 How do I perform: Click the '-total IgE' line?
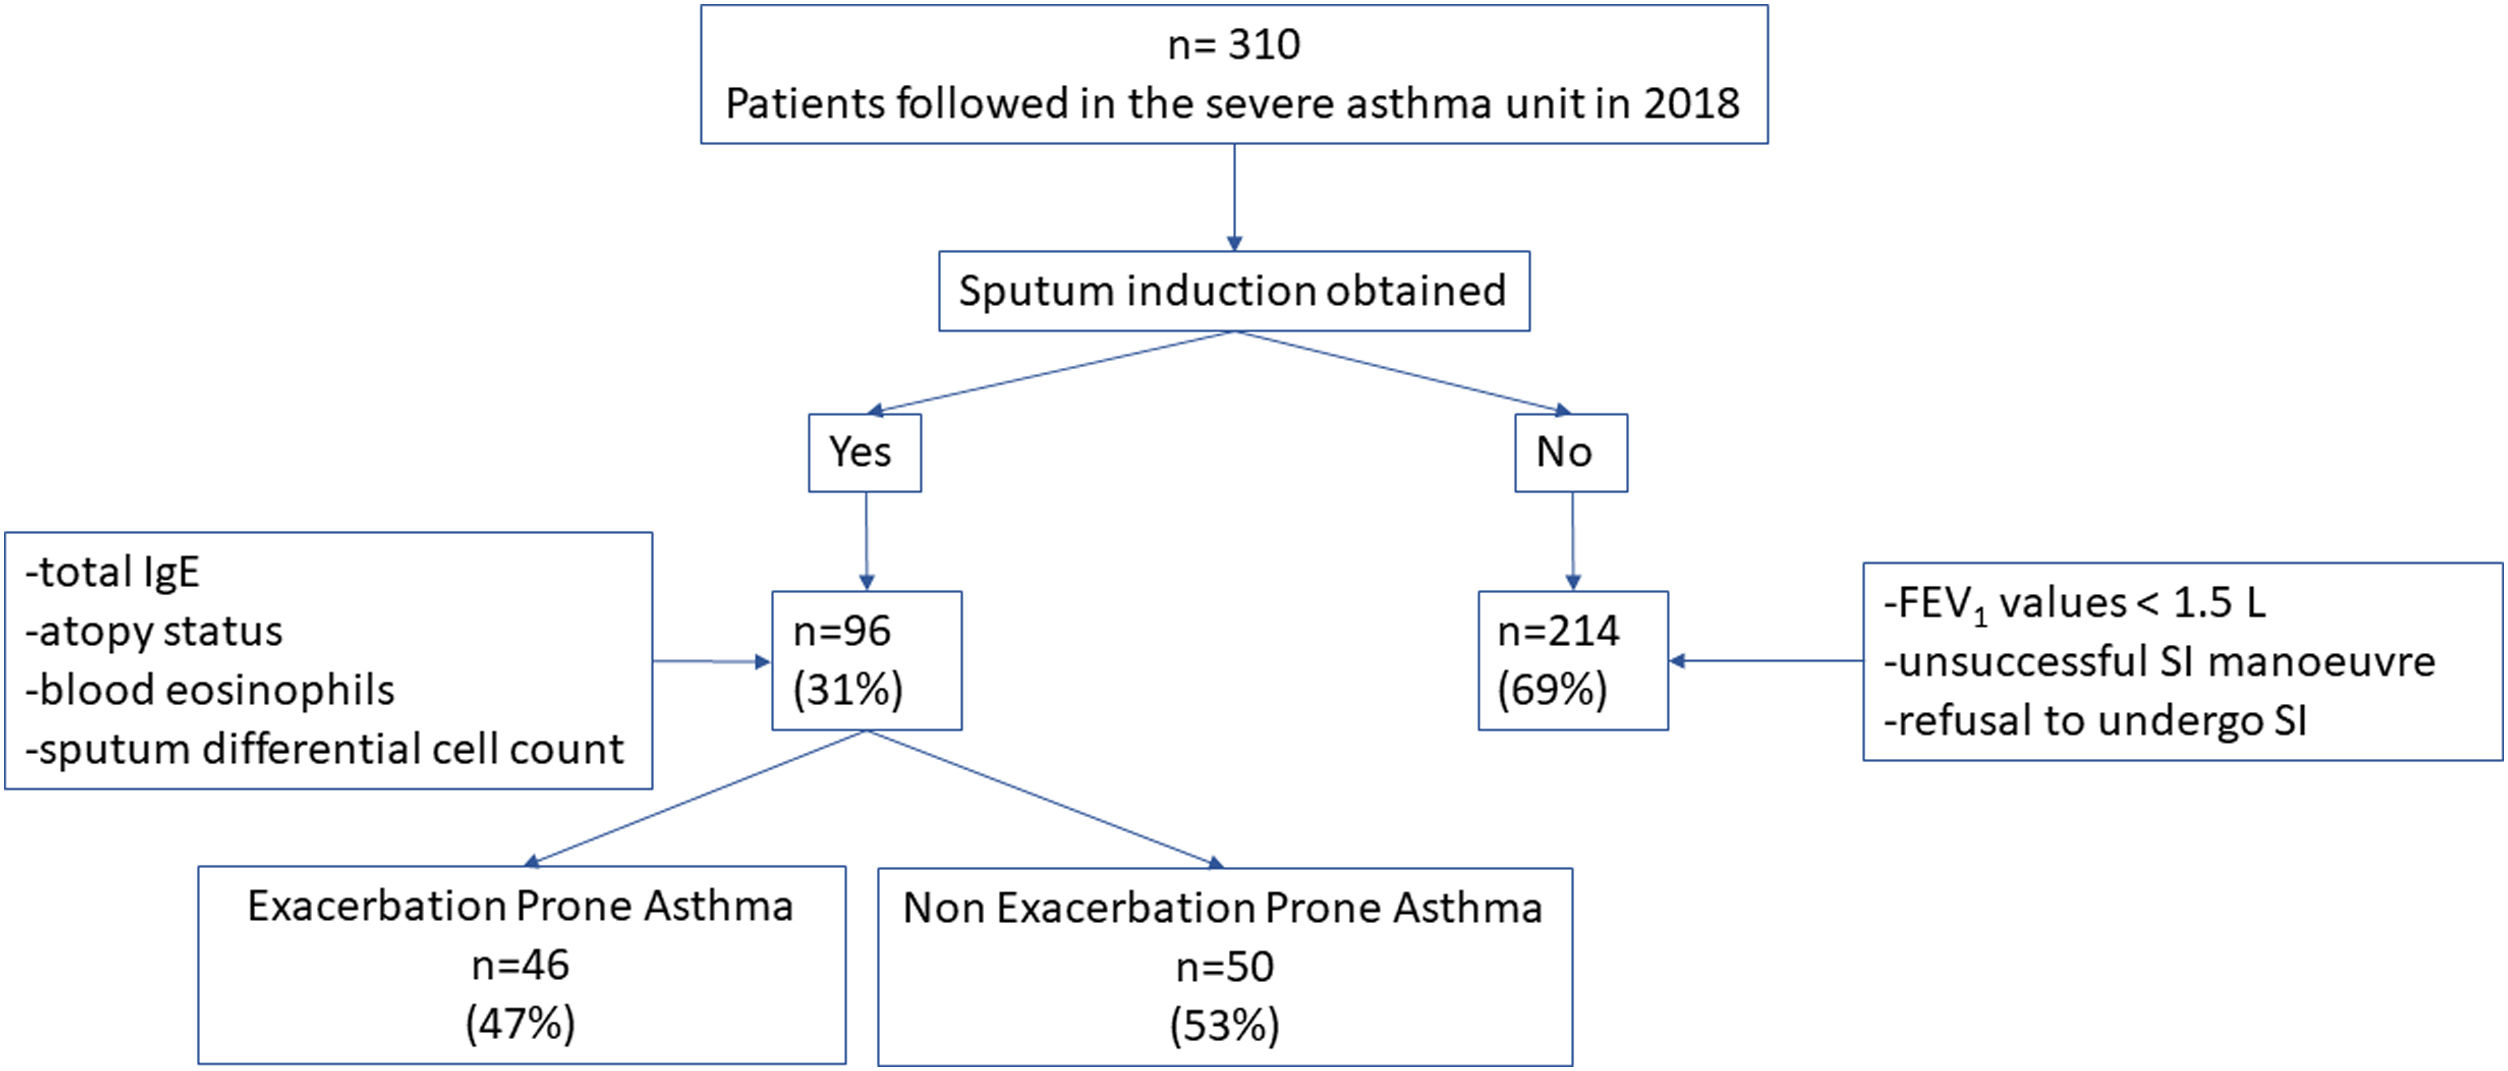[113, 573]
